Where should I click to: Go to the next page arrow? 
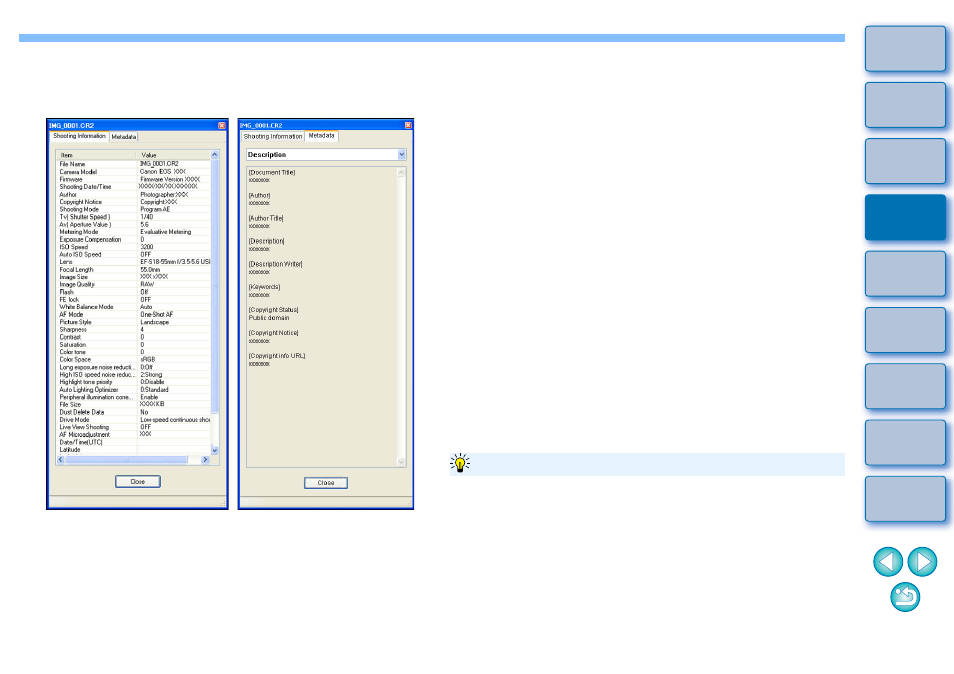coord(922,561)
